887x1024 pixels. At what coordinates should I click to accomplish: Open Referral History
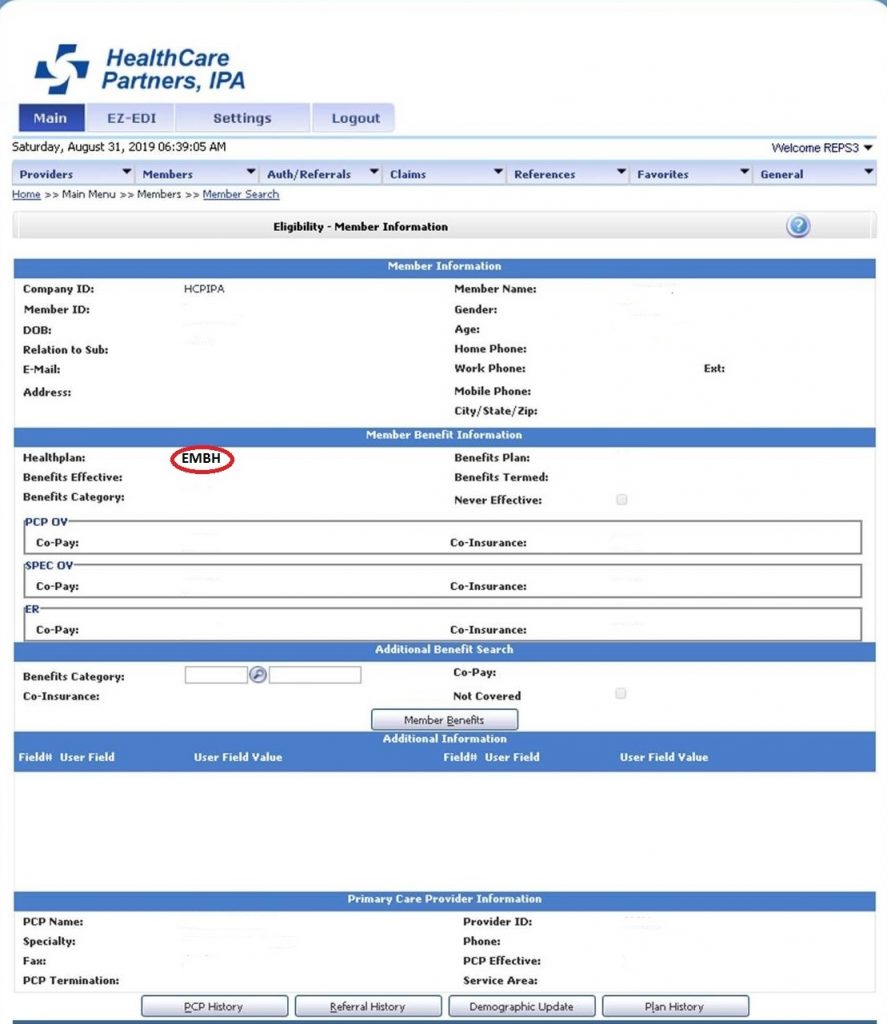[368, 1006]
